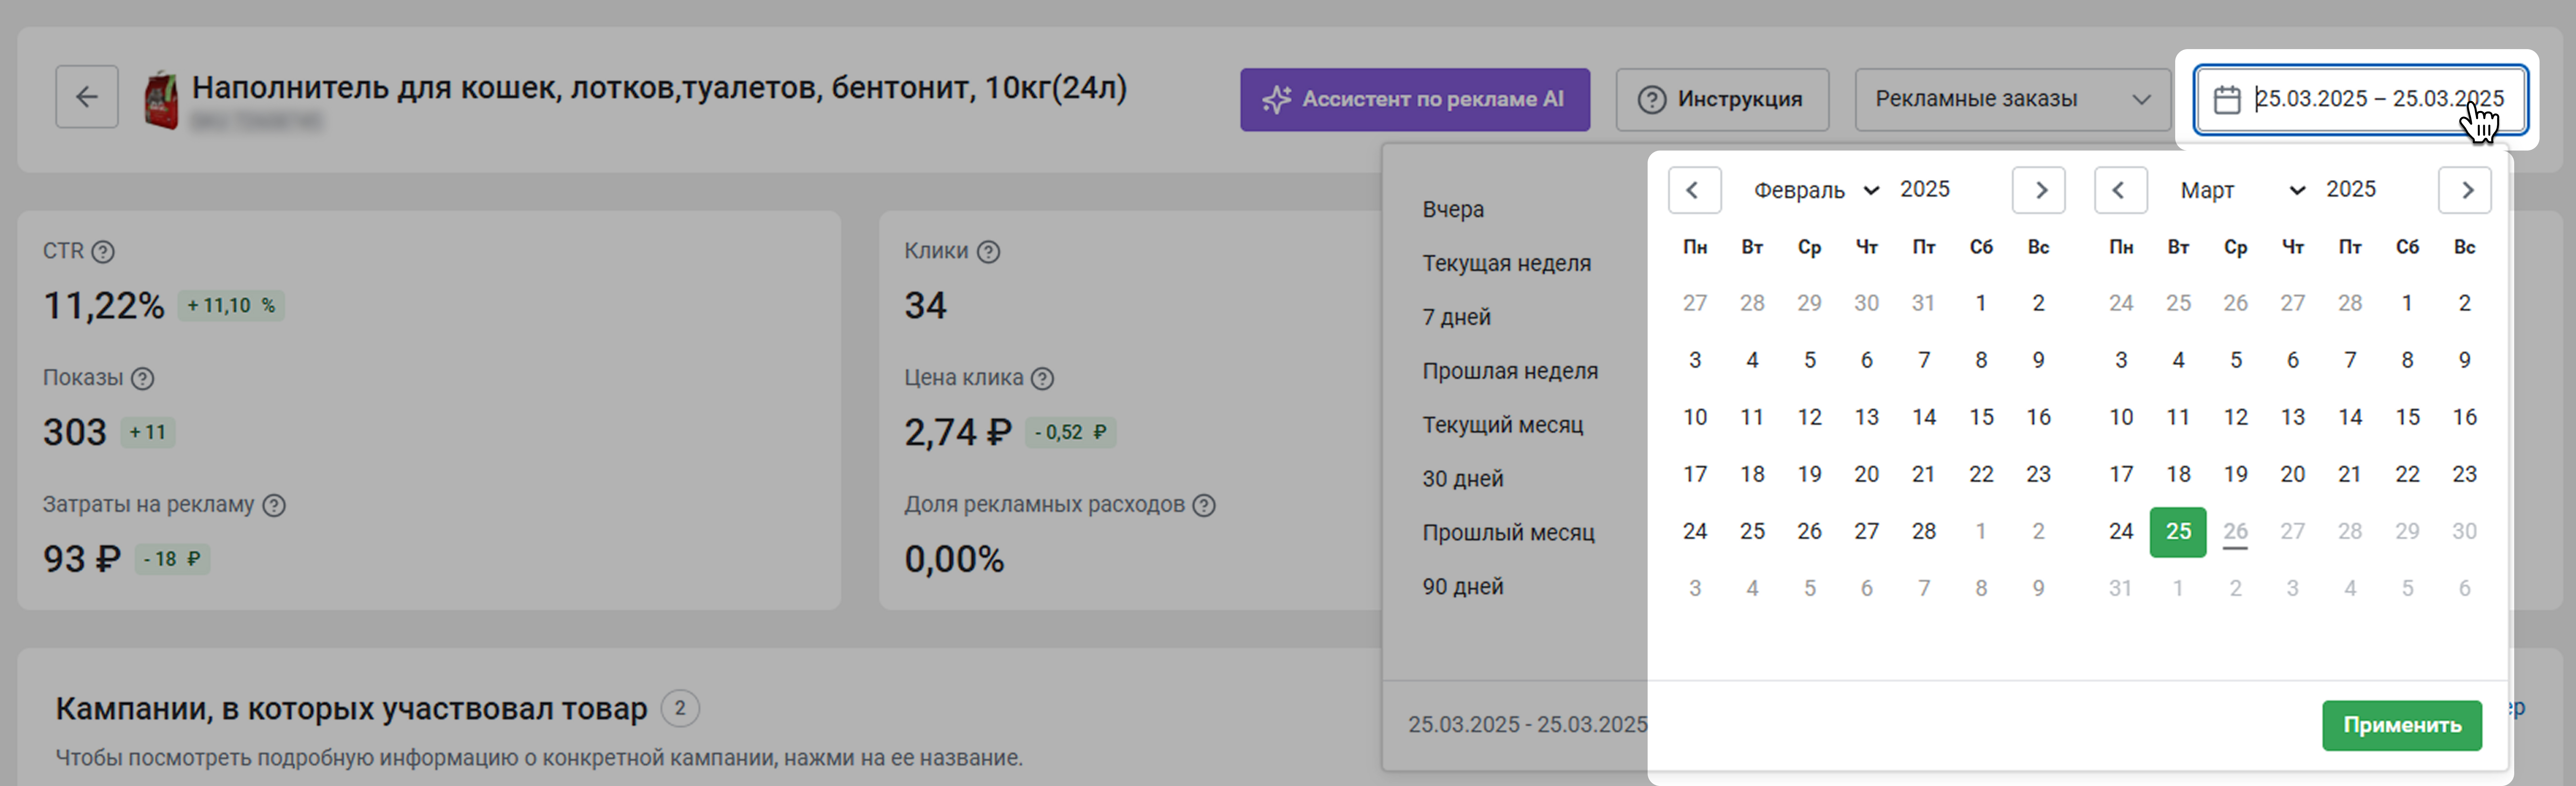Focus the date range input field
The image size is (2576, 786).
pyautogui.click(x=2360, y=99)
